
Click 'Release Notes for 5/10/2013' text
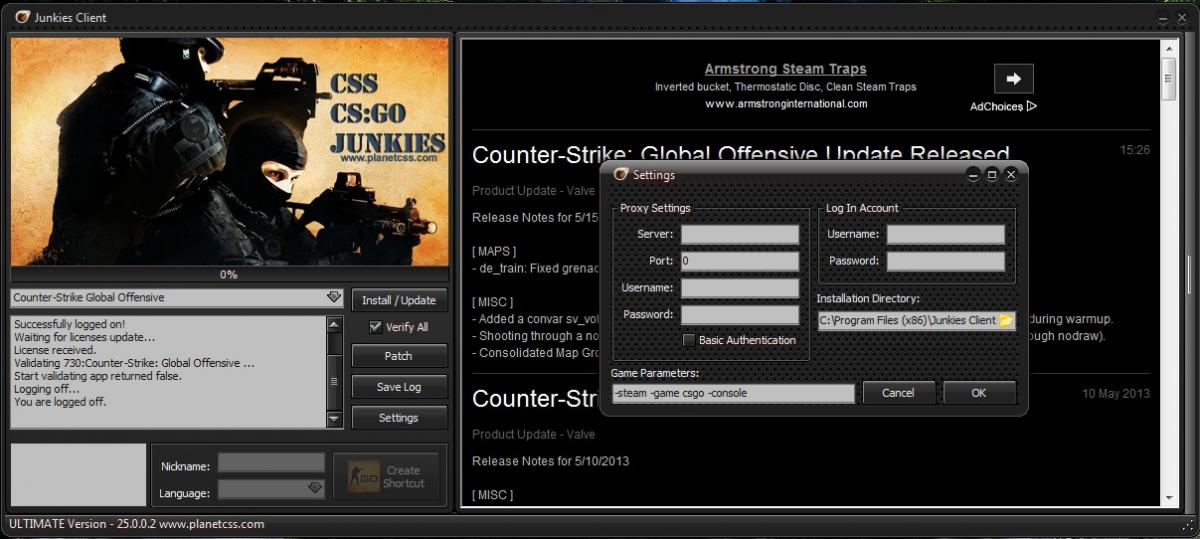coord(550,461)
